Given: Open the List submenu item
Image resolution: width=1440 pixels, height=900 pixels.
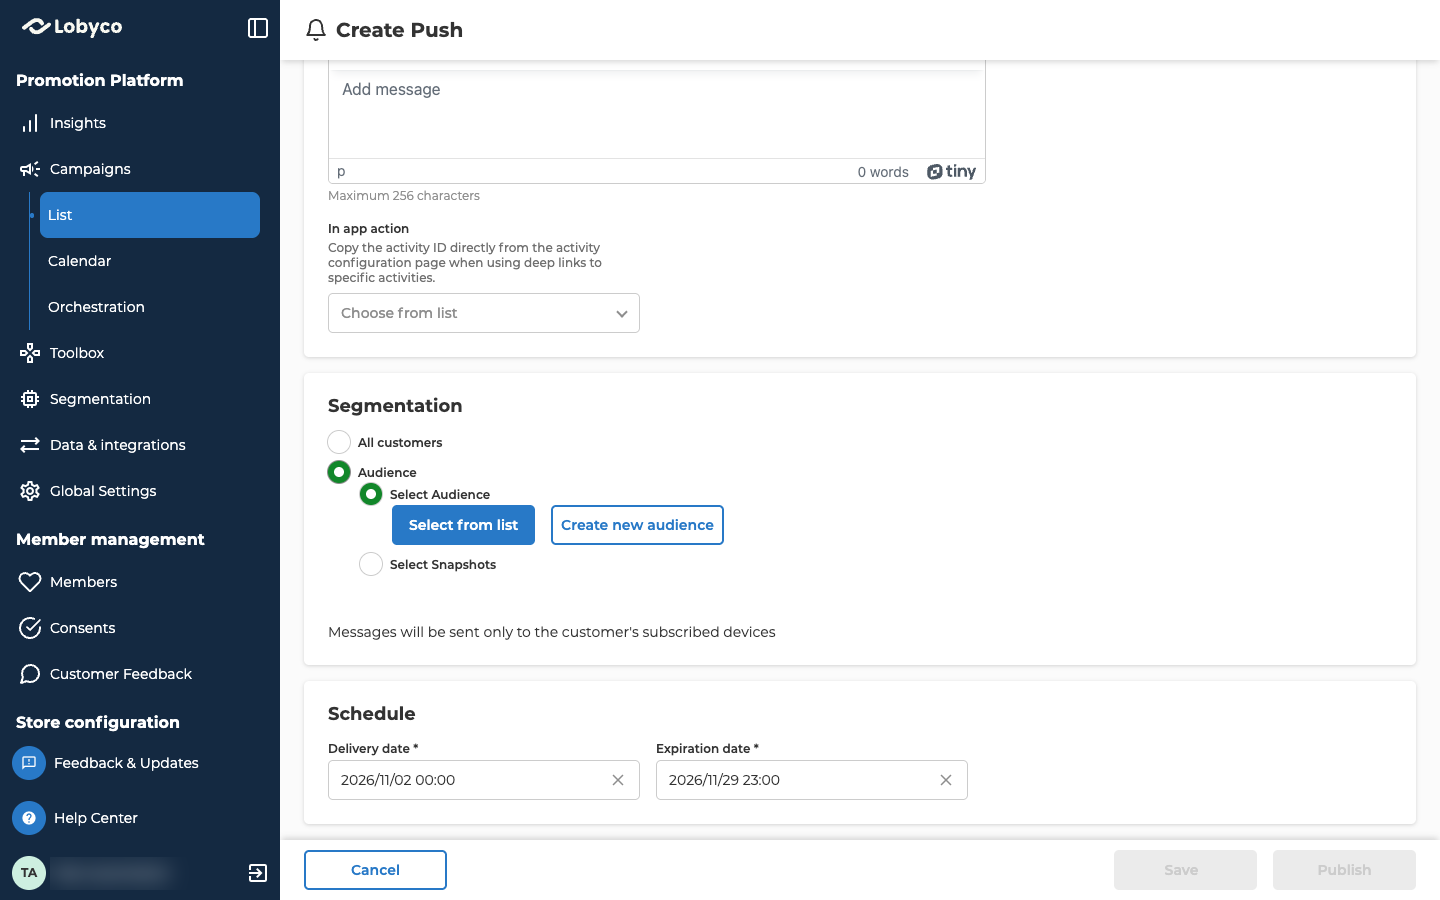Looking at the screenshot, I should [150, 215].
